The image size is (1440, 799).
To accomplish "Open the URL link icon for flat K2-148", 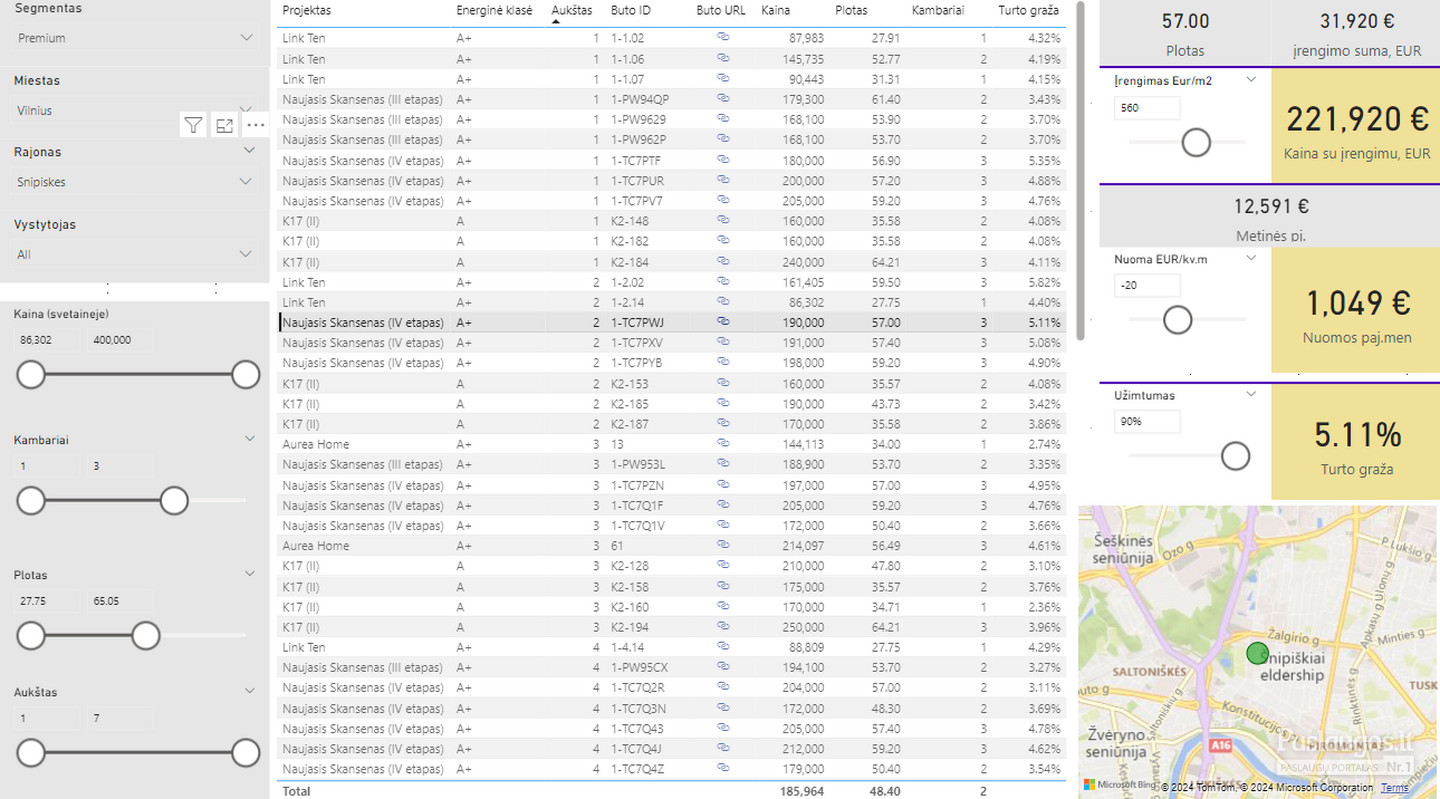I will (x=723, y=221).
